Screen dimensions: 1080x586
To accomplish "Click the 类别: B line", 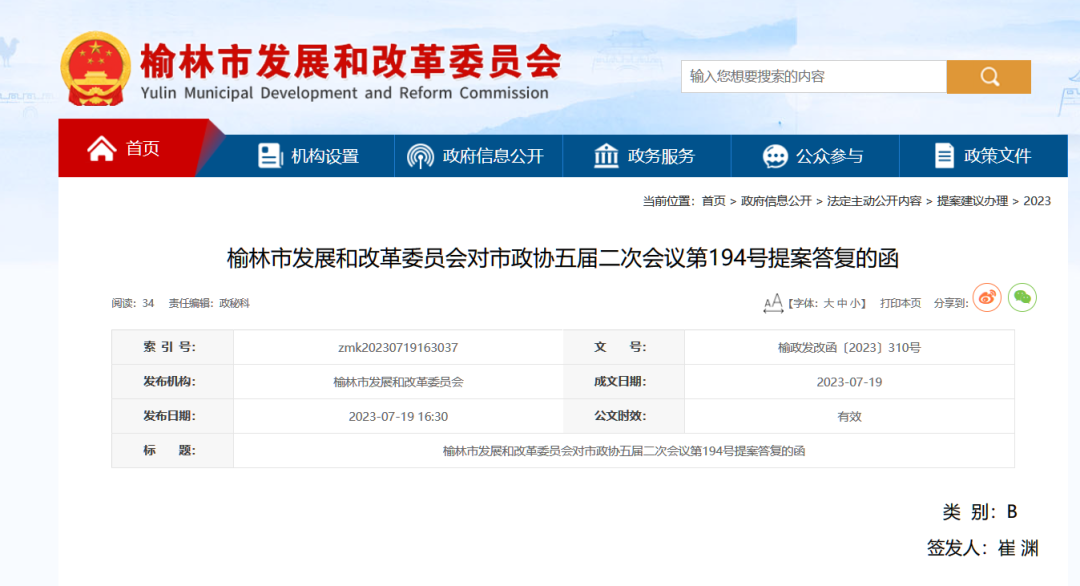I will (x=979, y=512).
